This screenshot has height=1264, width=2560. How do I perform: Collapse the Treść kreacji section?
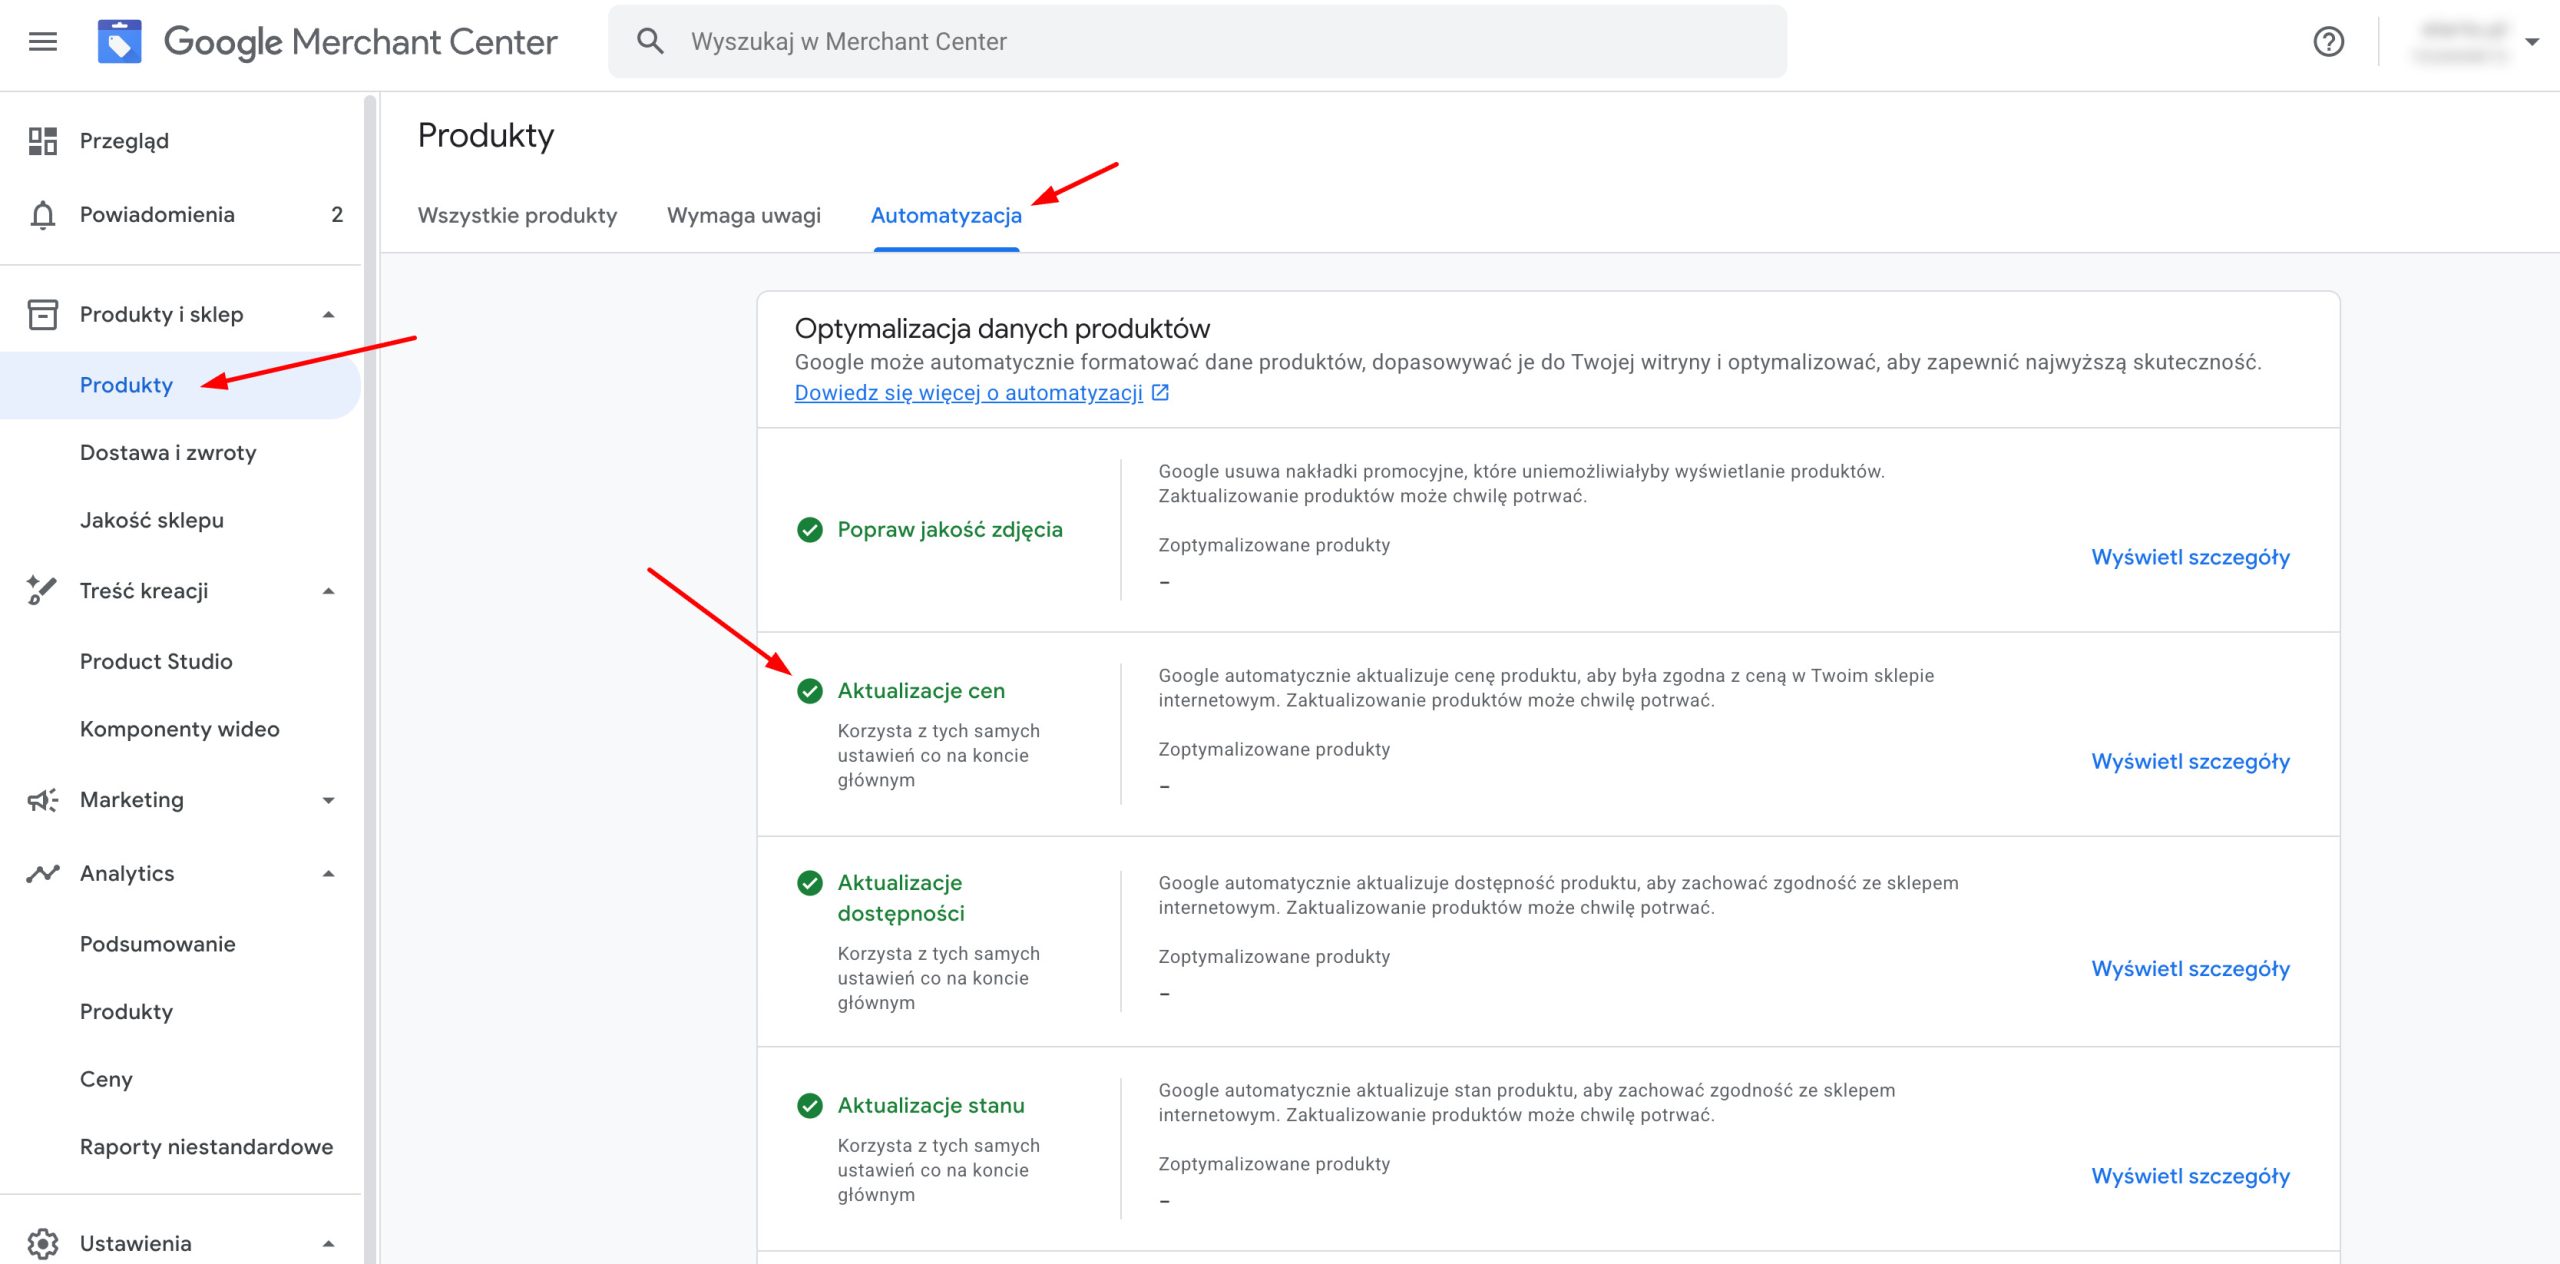[328, 592]
